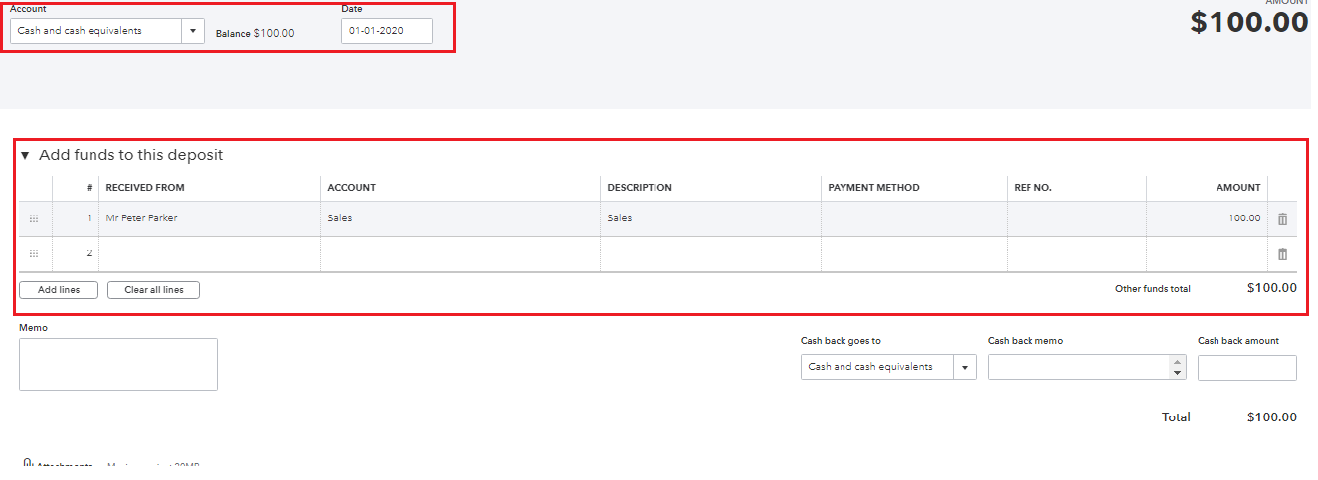
Task: Click the RECEIVED FROM column header
Action: coord(145,188)
